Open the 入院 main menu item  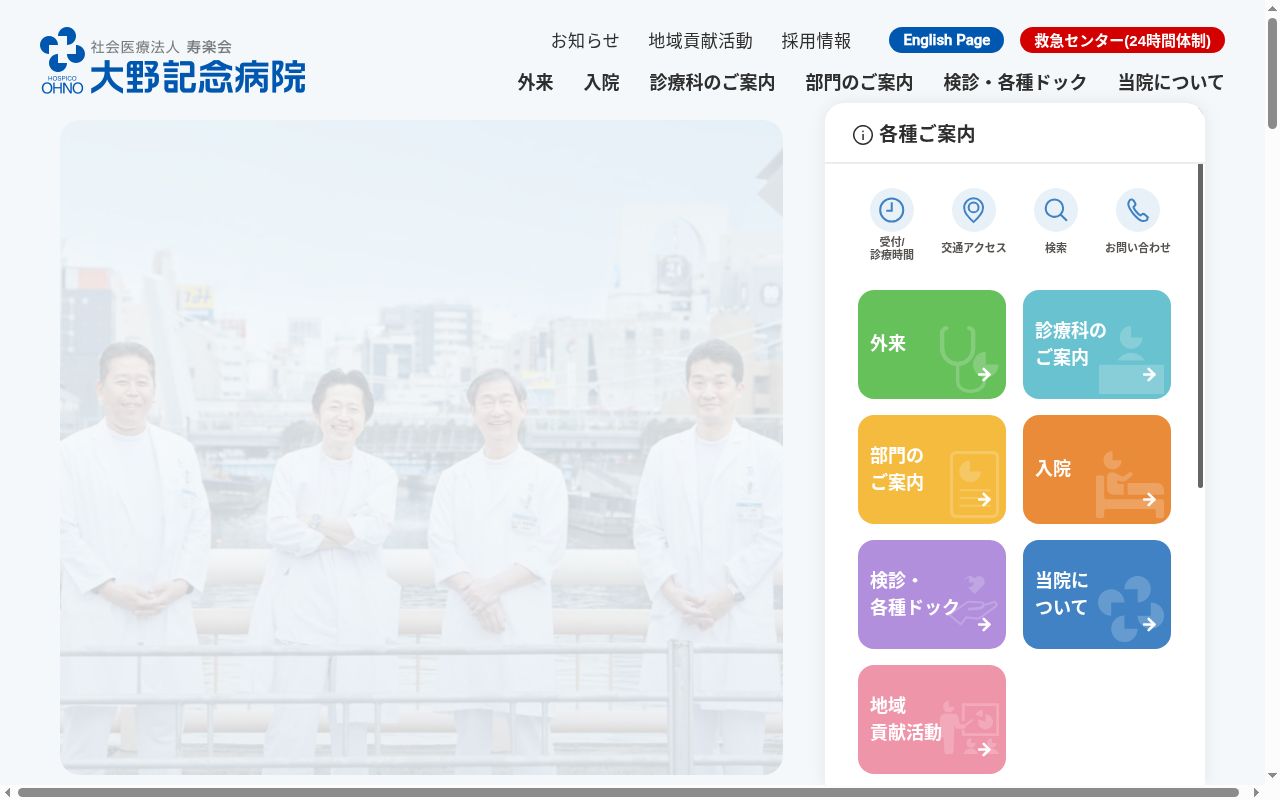[601, 83]
